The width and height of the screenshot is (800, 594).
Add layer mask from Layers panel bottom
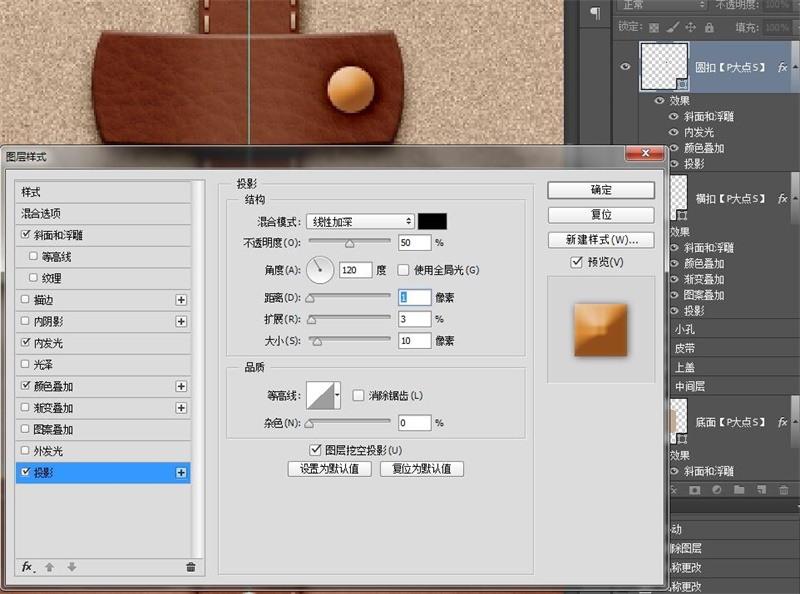[x=694, y=490]
